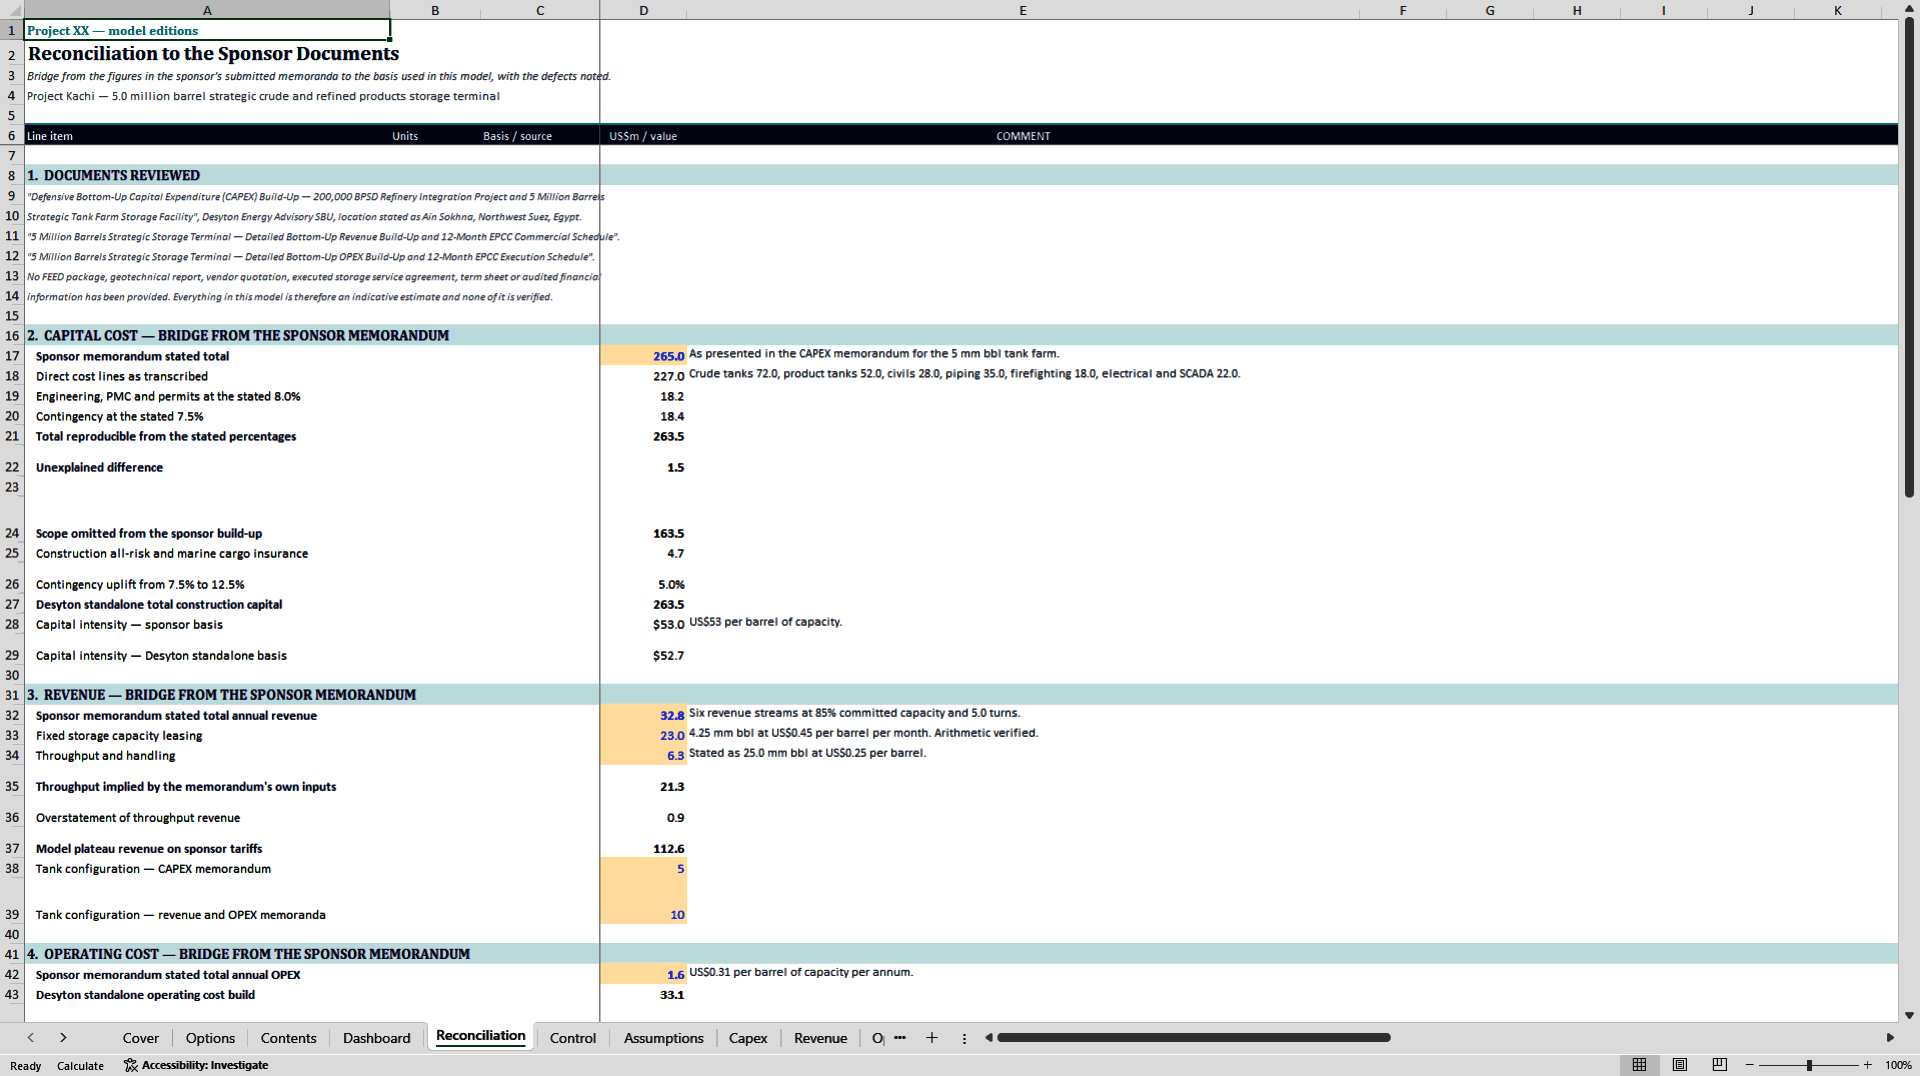The height and width of the screenshot is (1076, 1920).
Task: Switch to Page Layout view icon
Action: 1680,1065
